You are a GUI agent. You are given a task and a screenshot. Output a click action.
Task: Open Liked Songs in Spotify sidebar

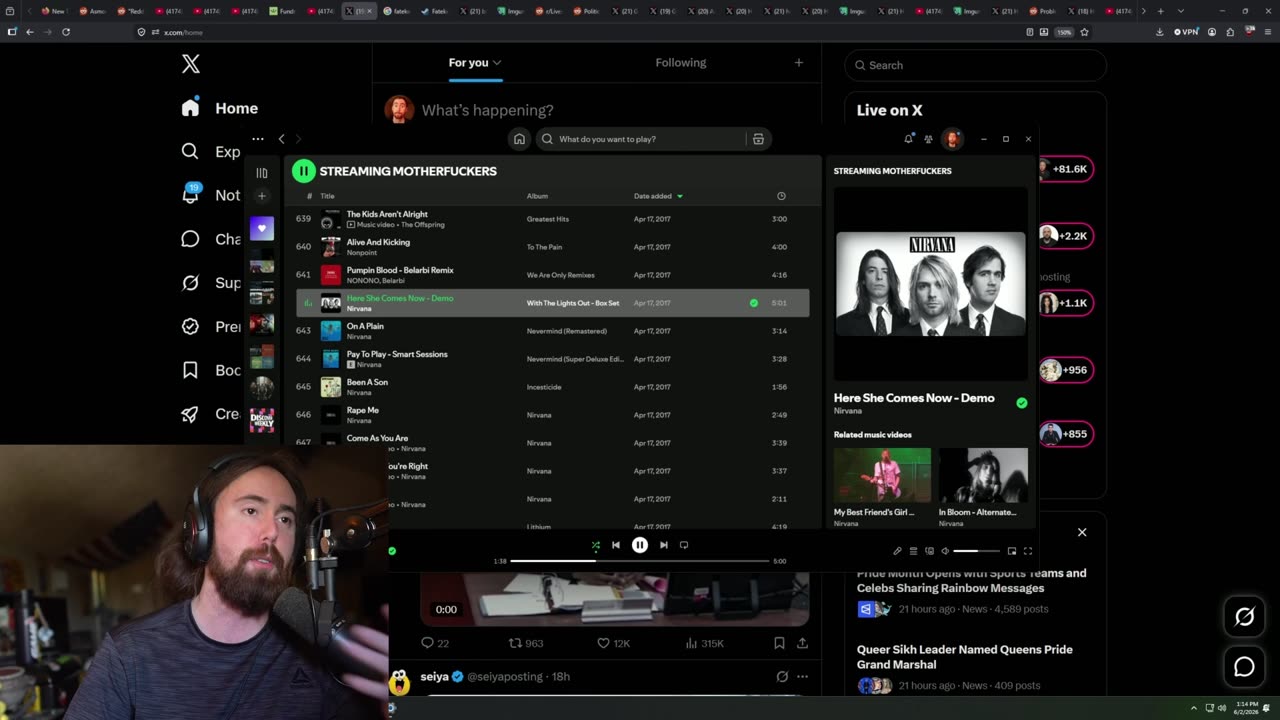pos(262,228)
